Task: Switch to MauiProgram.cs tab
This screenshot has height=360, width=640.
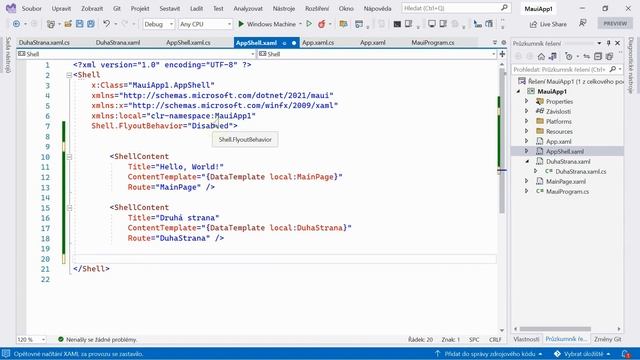Action: click(433, 42)
